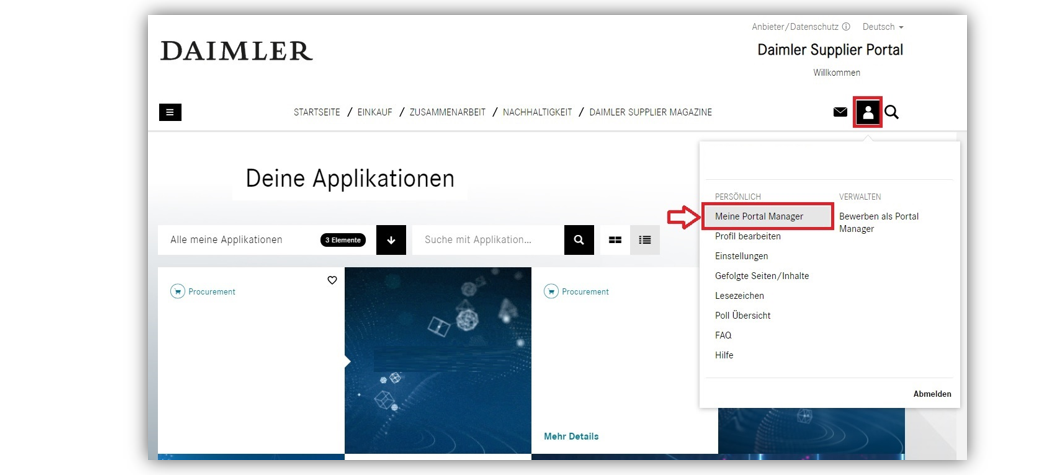Click the Anbieter/Datenschutz link

795,27
